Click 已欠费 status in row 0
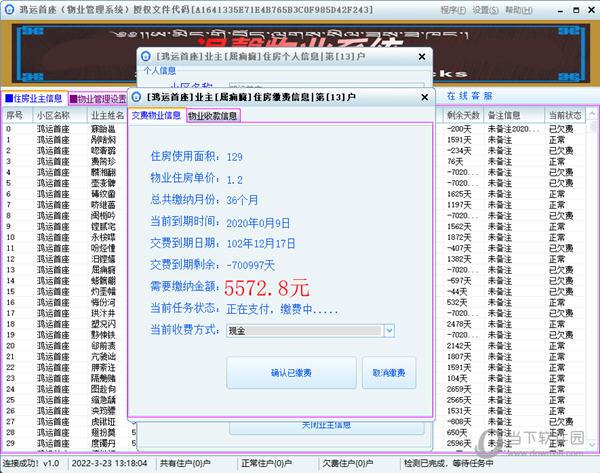 (561, 129)
